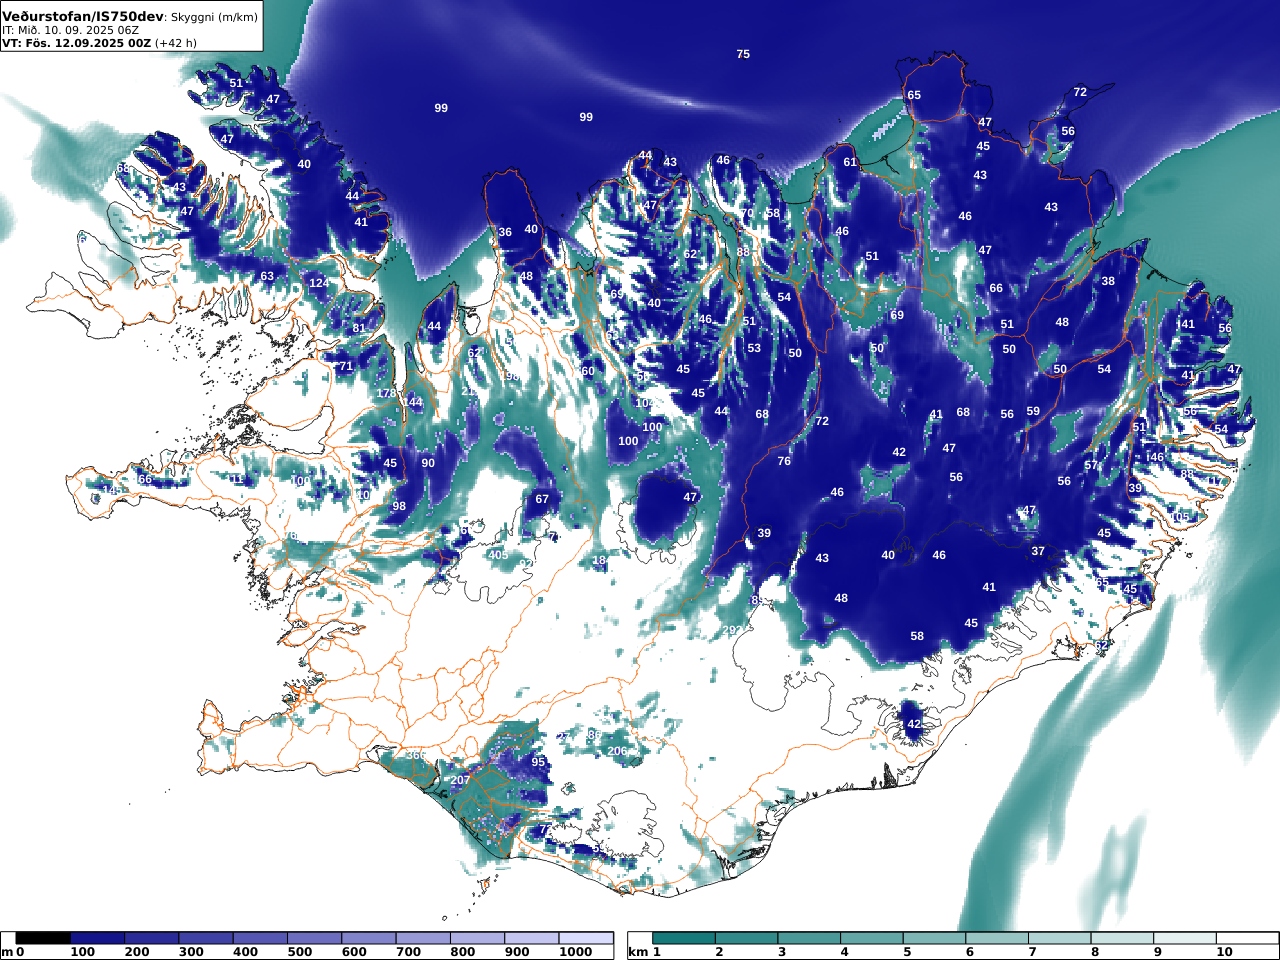Click the dark navy 100–200 m legend swatch
The height and width of the screenshot is (960, 1280).
(x=97, y=938)
